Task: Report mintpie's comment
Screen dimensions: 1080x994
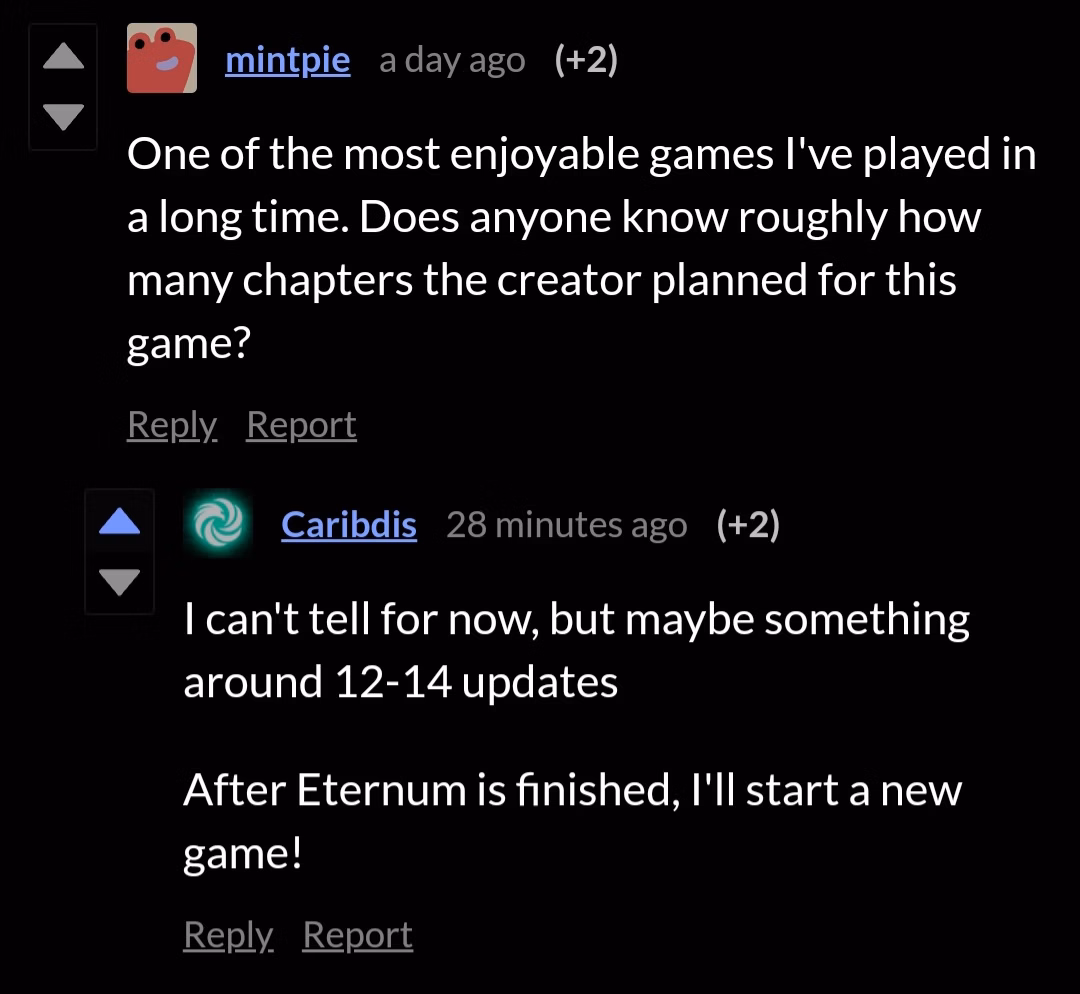Action: tap(302, 424)
